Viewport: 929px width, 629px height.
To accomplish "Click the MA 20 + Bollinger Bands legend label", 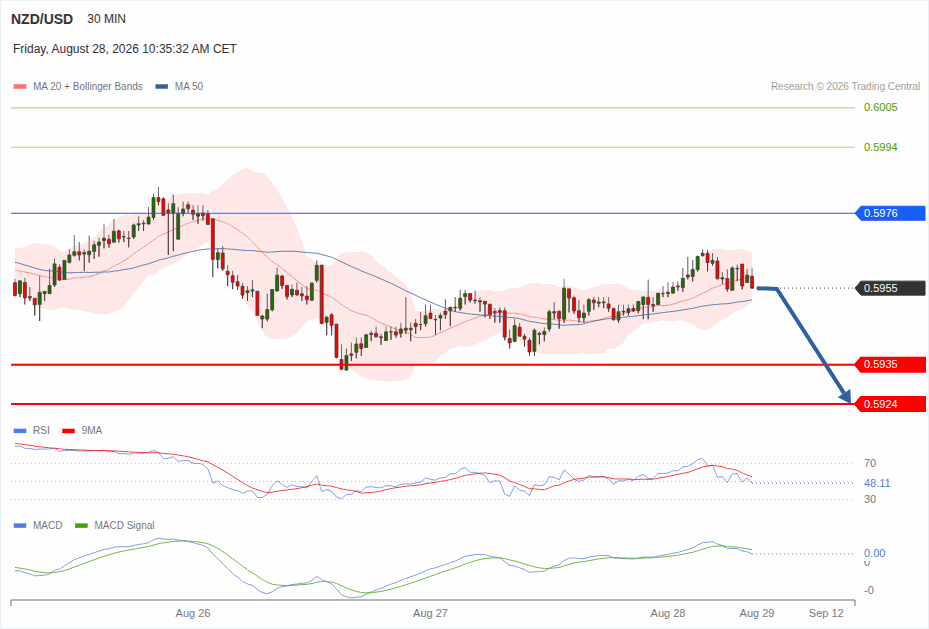I will click(x=88, y=86).
